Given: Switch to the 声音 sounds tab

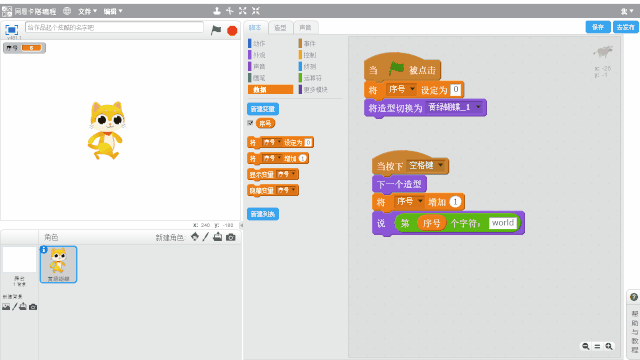Looking at the screenshot, I should 305,27.
